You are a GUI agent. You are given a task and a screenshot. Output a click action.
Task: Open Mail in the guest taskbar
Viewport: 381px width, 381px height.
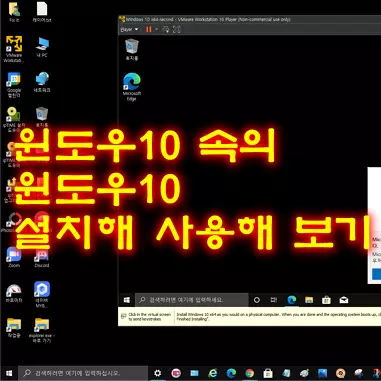[x=344, y=300]
